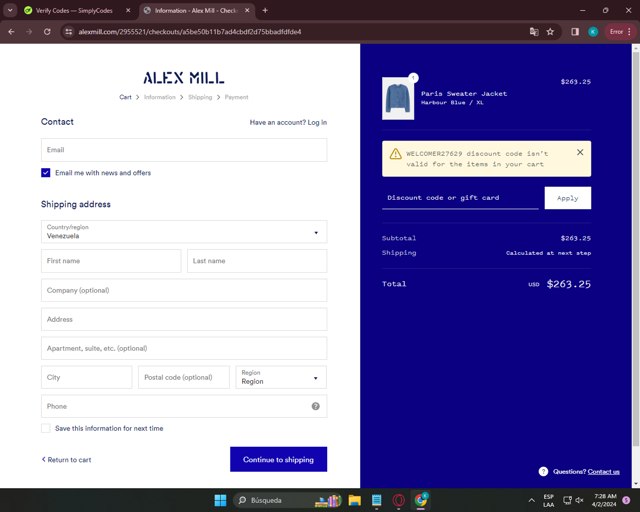
Task: Go to Cart breadcrumb
Action: pyautogui.click(x=125, y=97)
